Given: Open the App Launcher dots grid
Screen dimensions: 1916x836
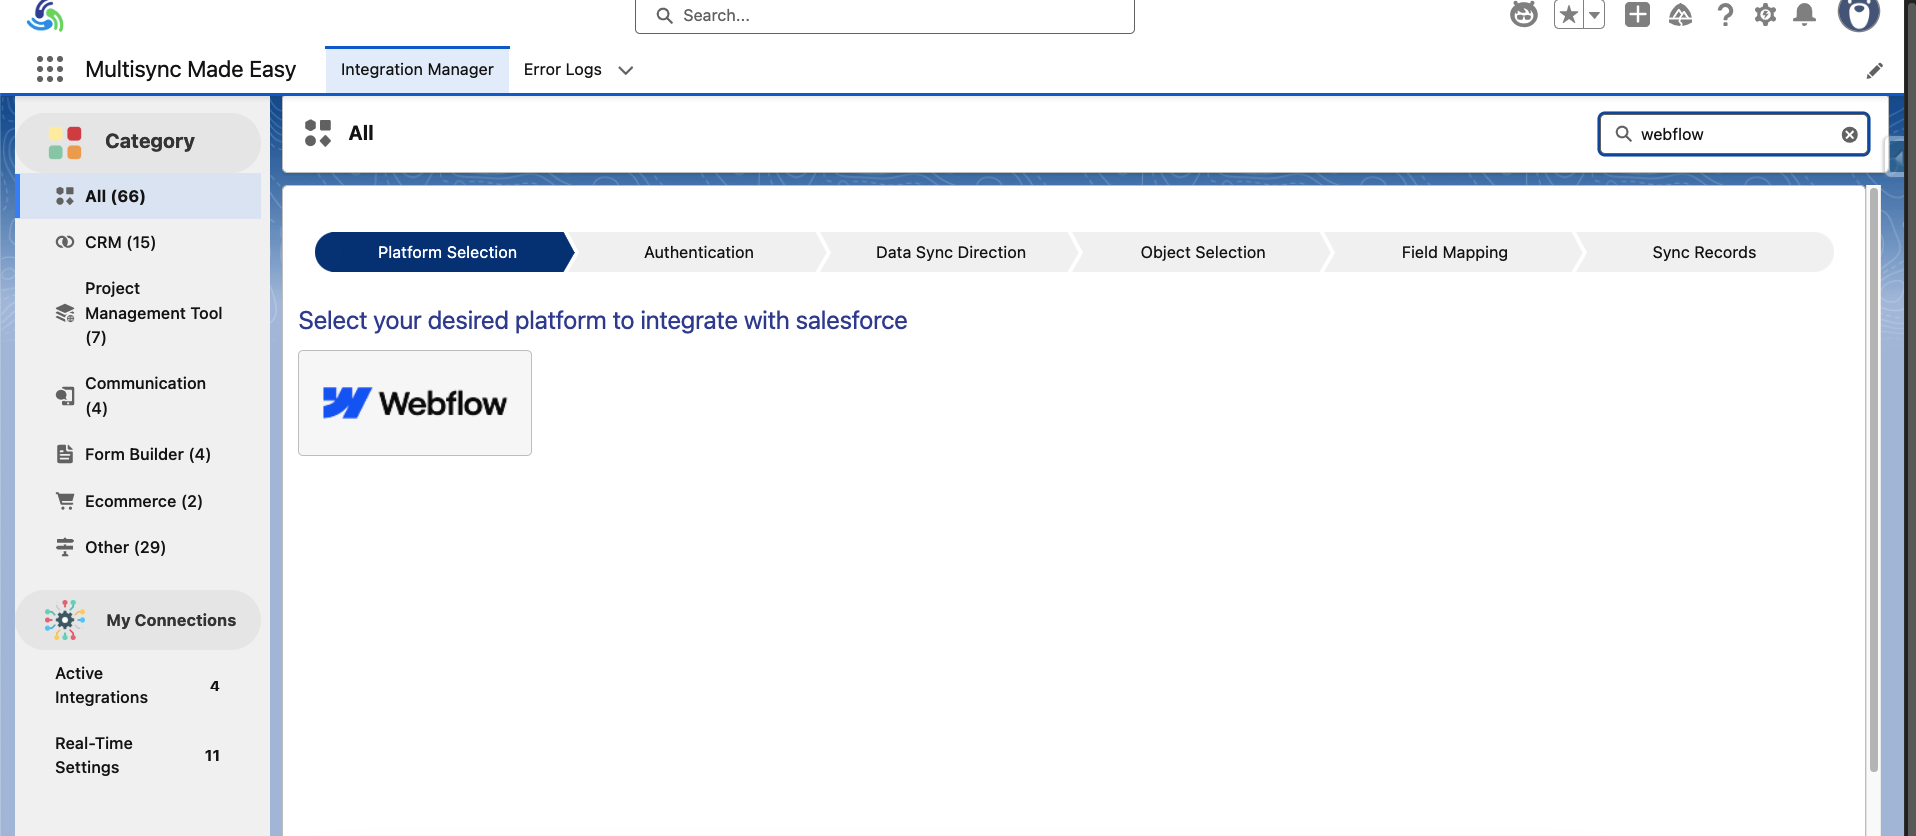Looking at the screenshot, I should (50, 69).
